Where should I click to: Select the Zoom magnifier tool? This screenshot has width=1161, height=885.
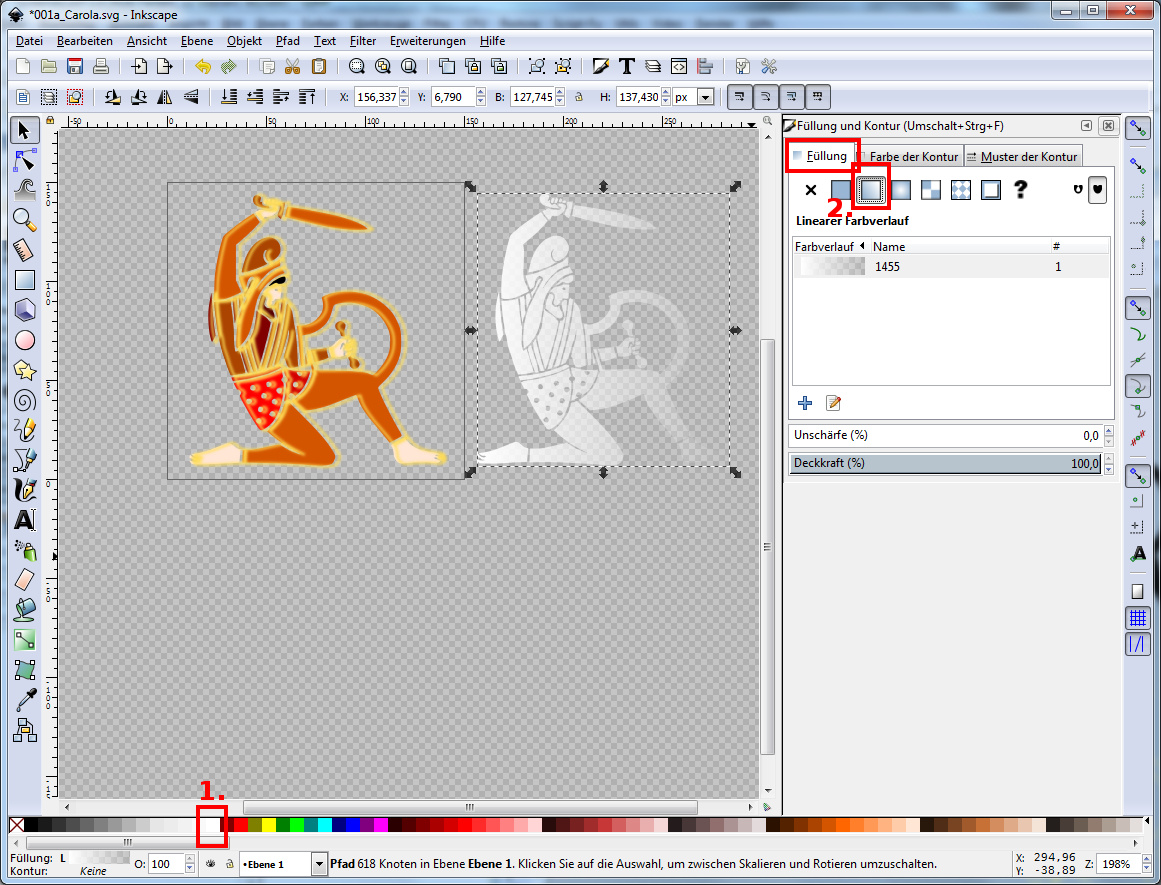(25, 220)
